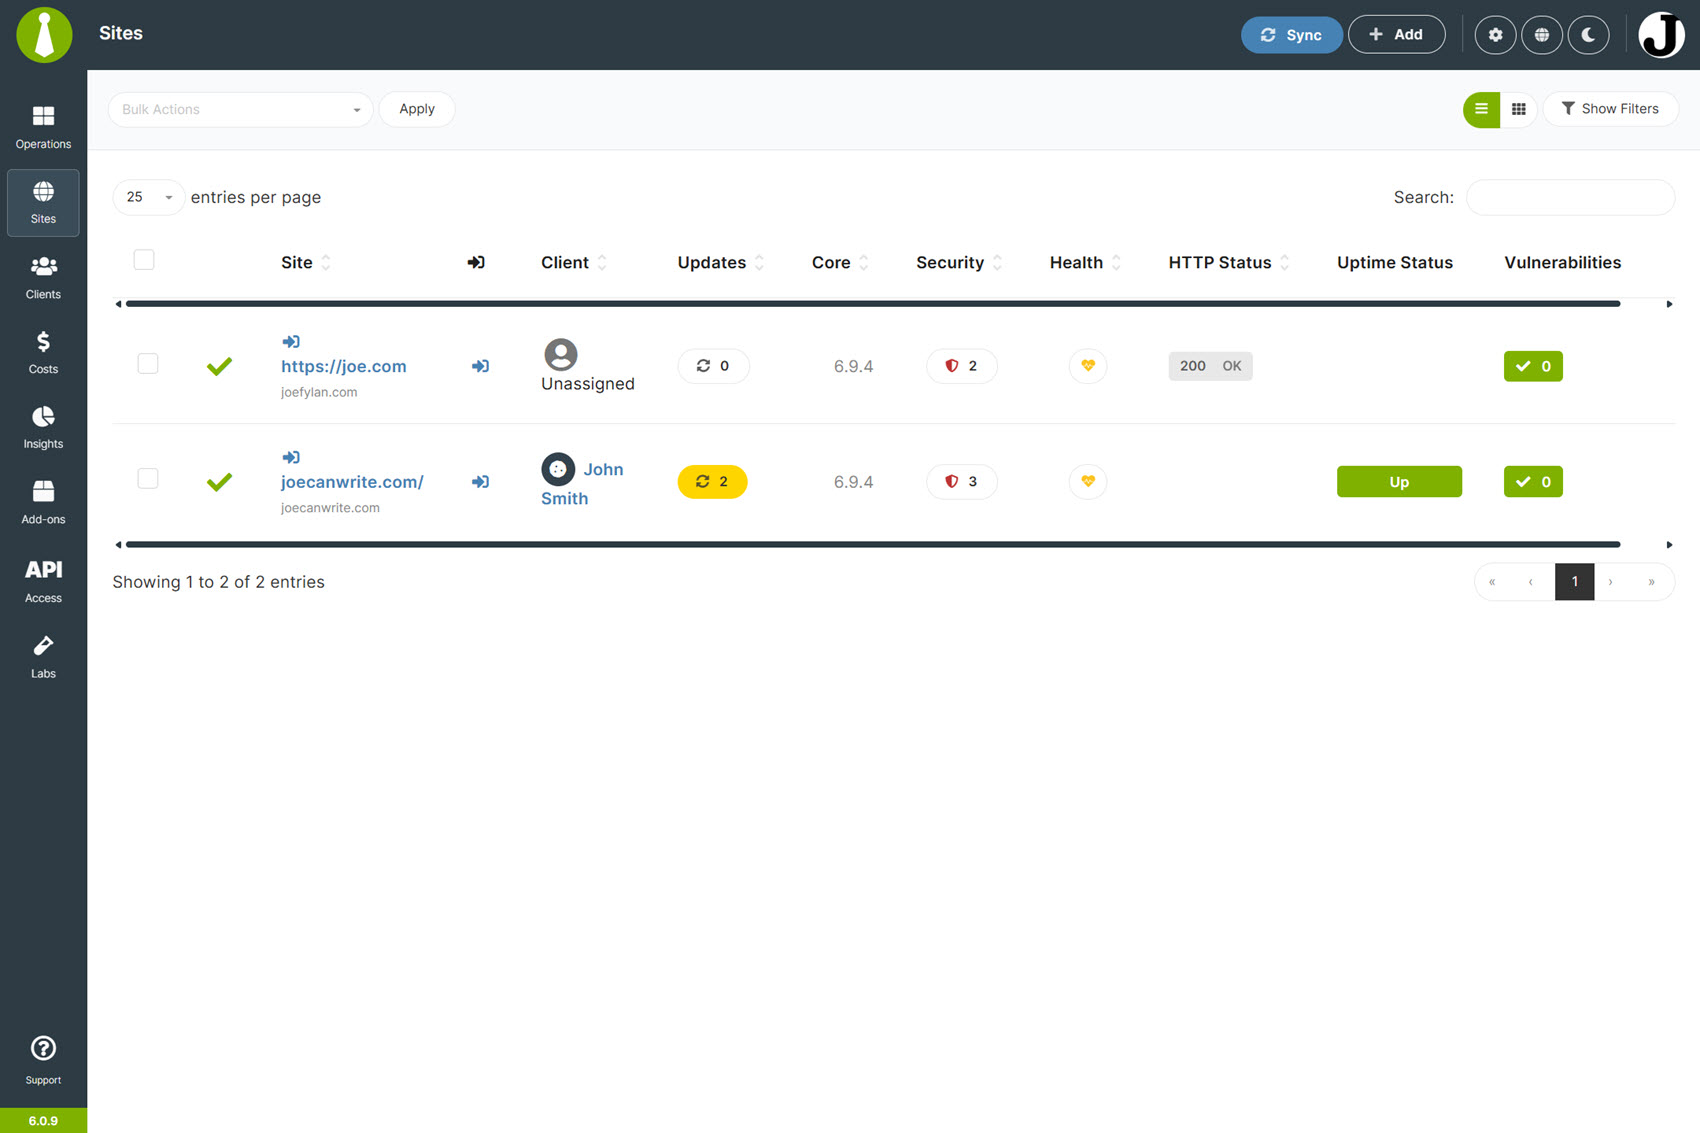
Task: Open the Bulk Actions dropdown
Action: pyautogui.click(x=240, y=109)
